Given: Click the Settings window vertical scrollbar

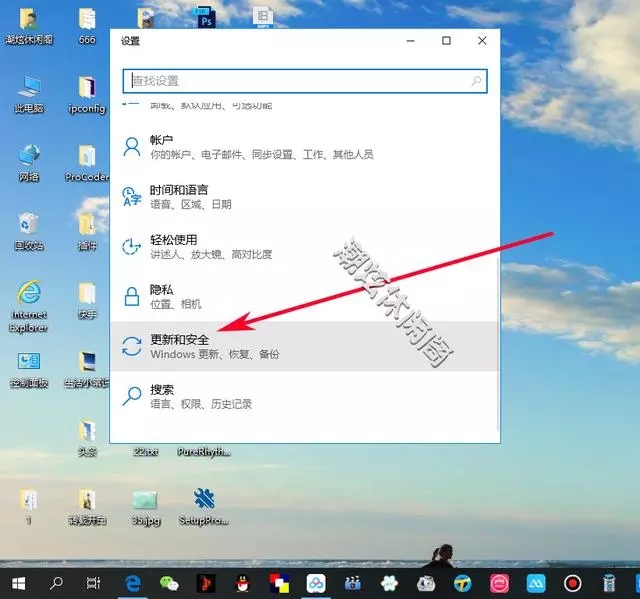Looking at the screenshot, I should [498, 345].
